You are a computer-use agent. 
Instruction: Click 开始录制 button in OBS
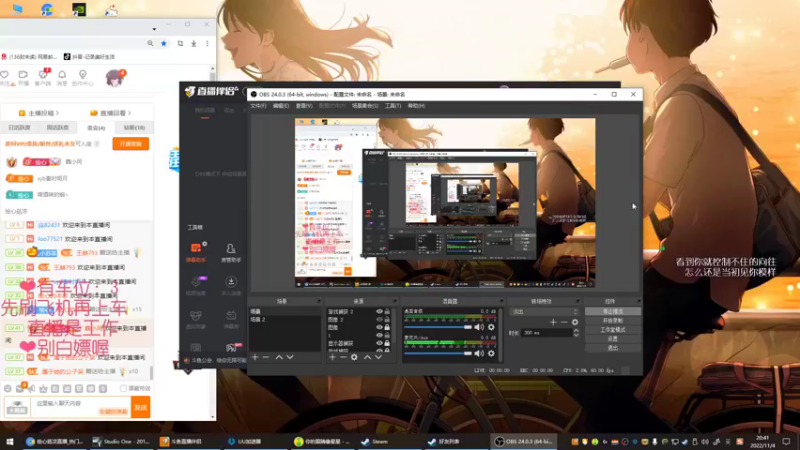pyautogui.click(x=612, y=320)
